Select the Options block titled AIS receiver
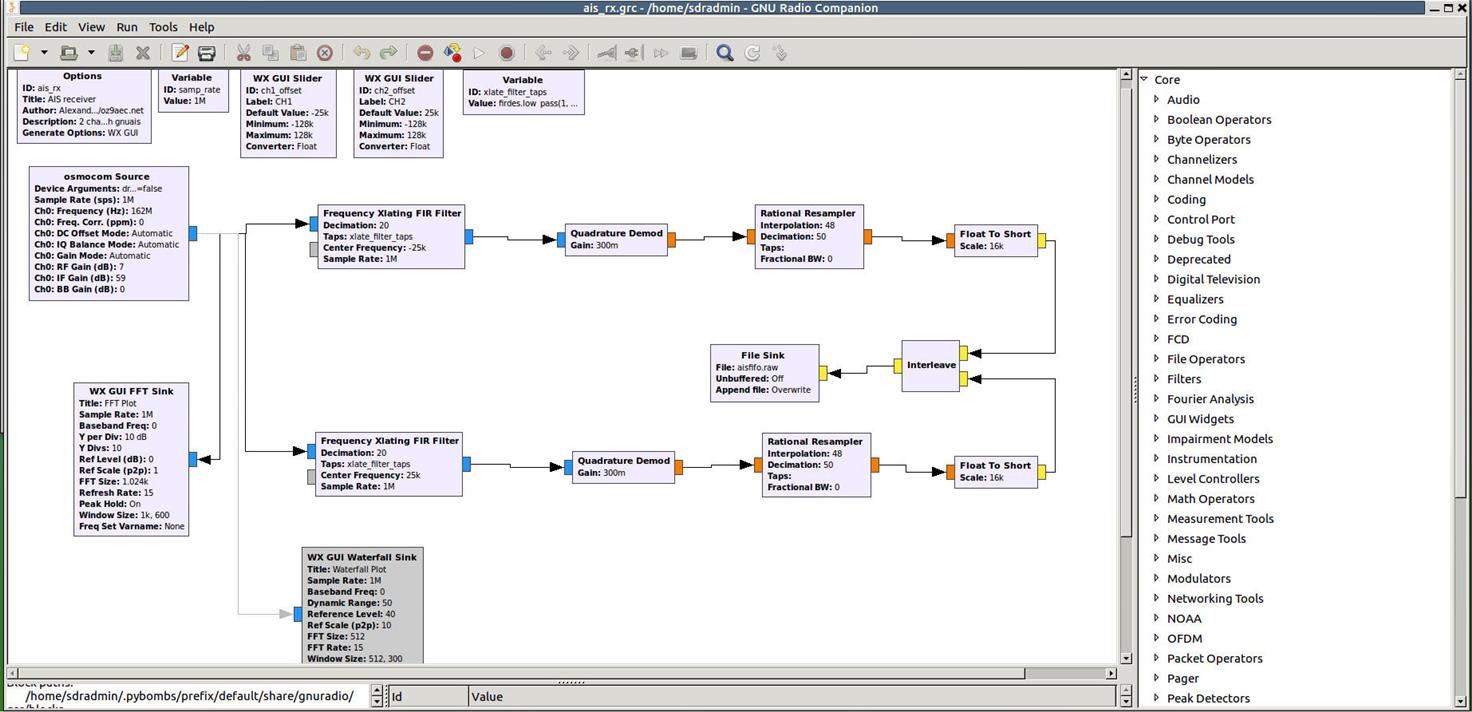1472x712 pixels. click(x=82, y=105)
